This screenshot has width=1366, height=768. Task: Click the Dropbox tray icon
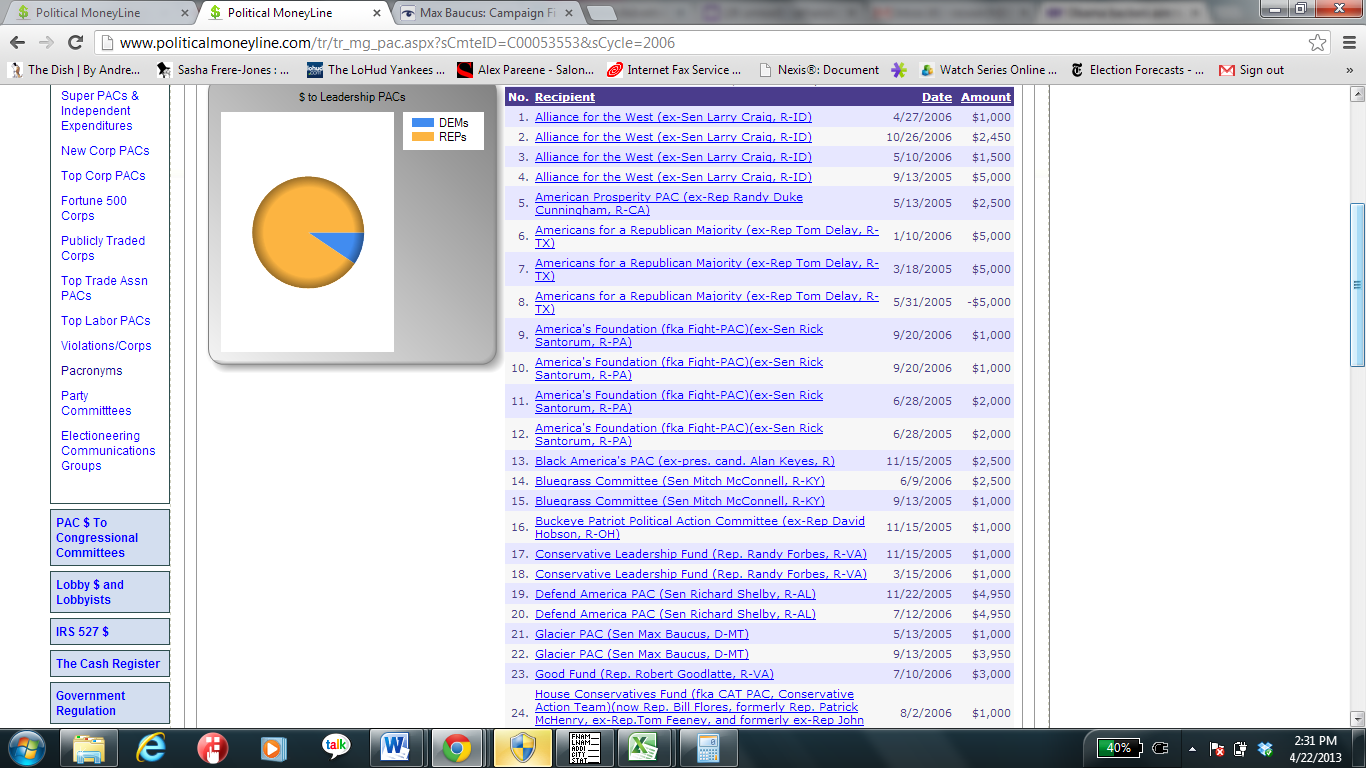(1265, 748)
